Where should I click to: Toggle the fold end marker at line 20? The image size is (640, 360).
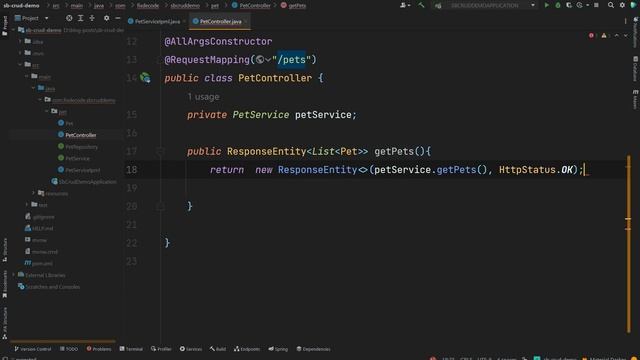160,206
